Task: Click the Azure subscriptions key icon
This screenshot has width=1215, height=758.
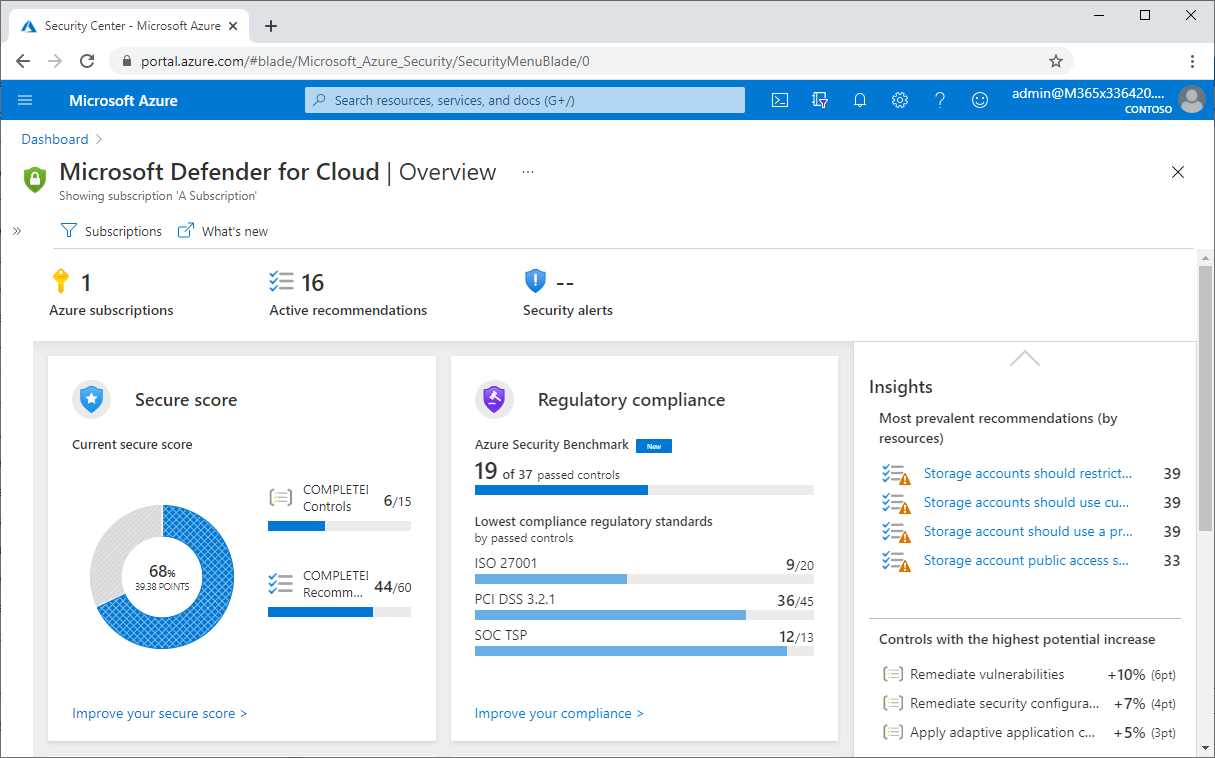Action: [x=60, y=281]
